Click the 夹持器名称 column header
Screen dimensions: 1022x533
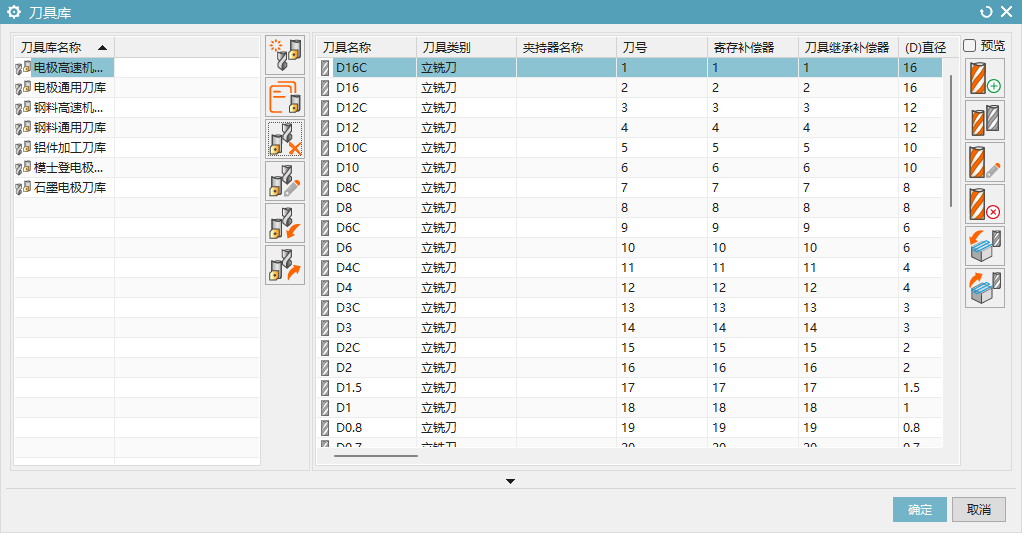[x=566, y=48]
